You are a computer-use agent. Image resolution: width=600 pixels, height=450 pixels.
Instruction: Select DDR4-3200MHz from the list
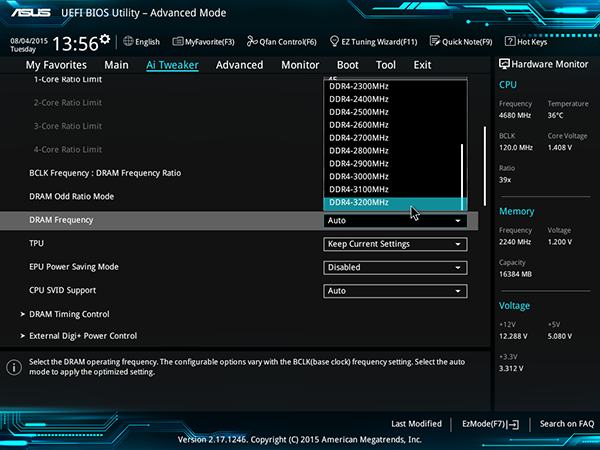click(x=395, y=203)
